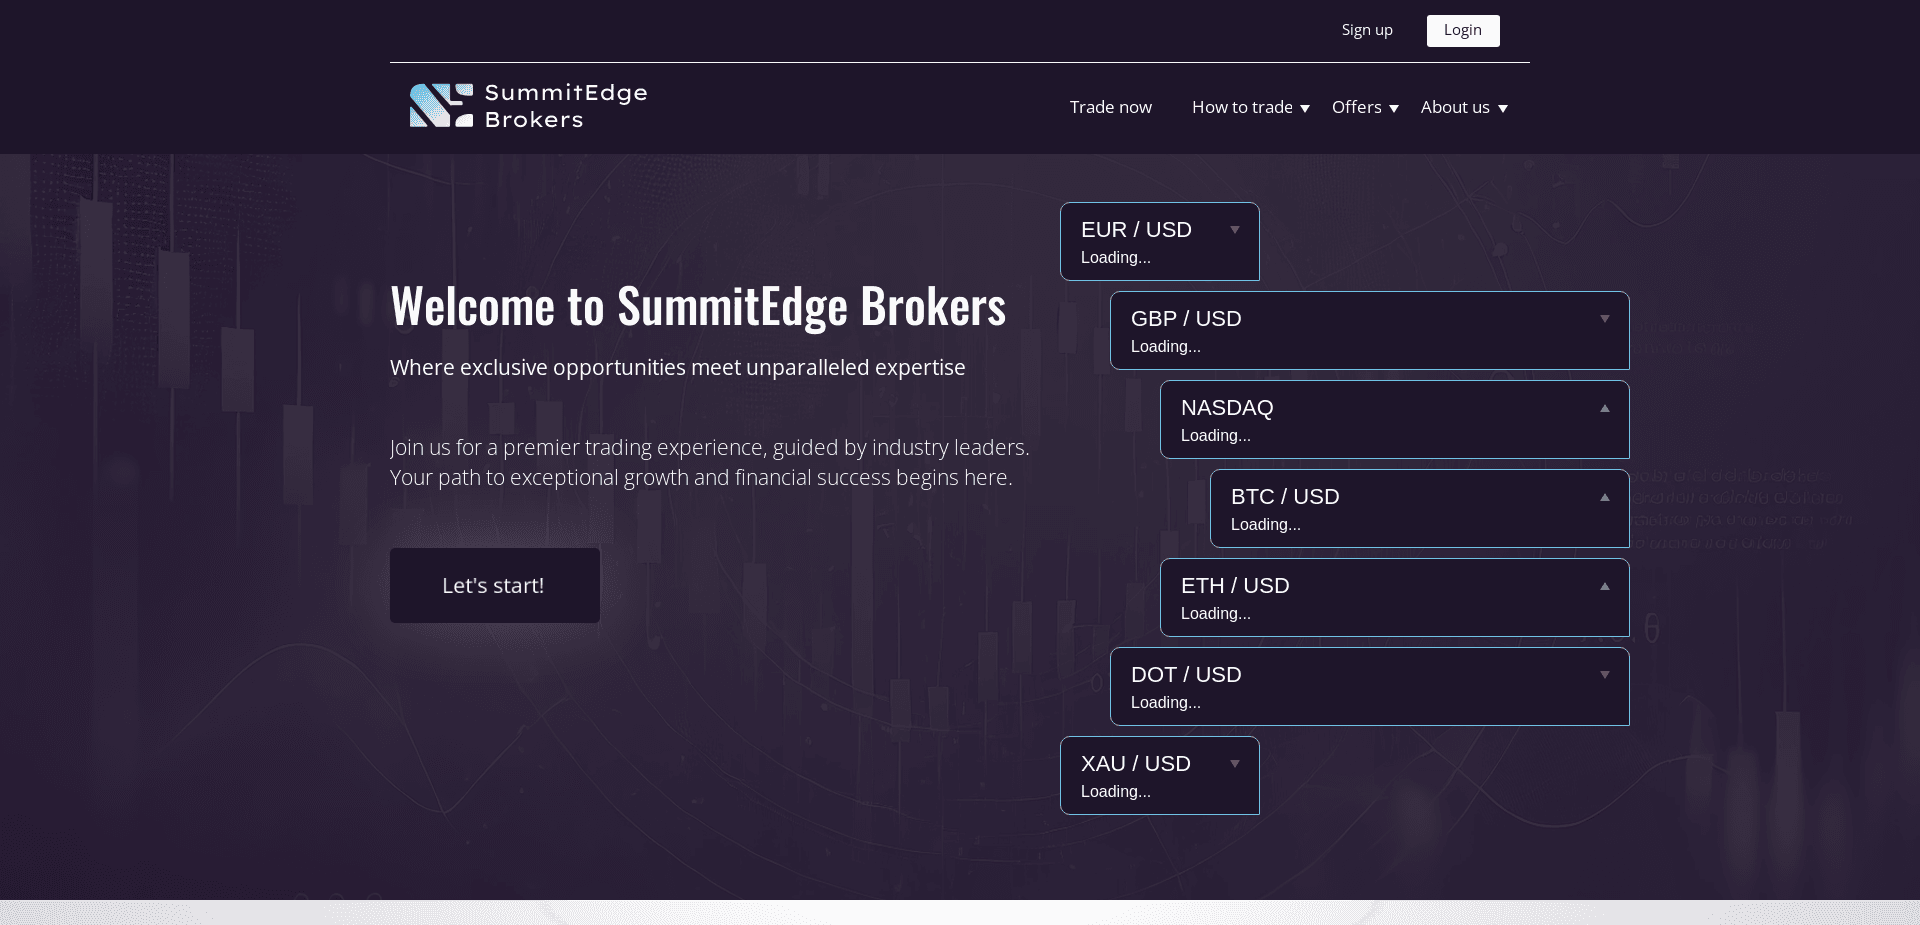Select the Trade now navigation item

tap(1110, 107)
